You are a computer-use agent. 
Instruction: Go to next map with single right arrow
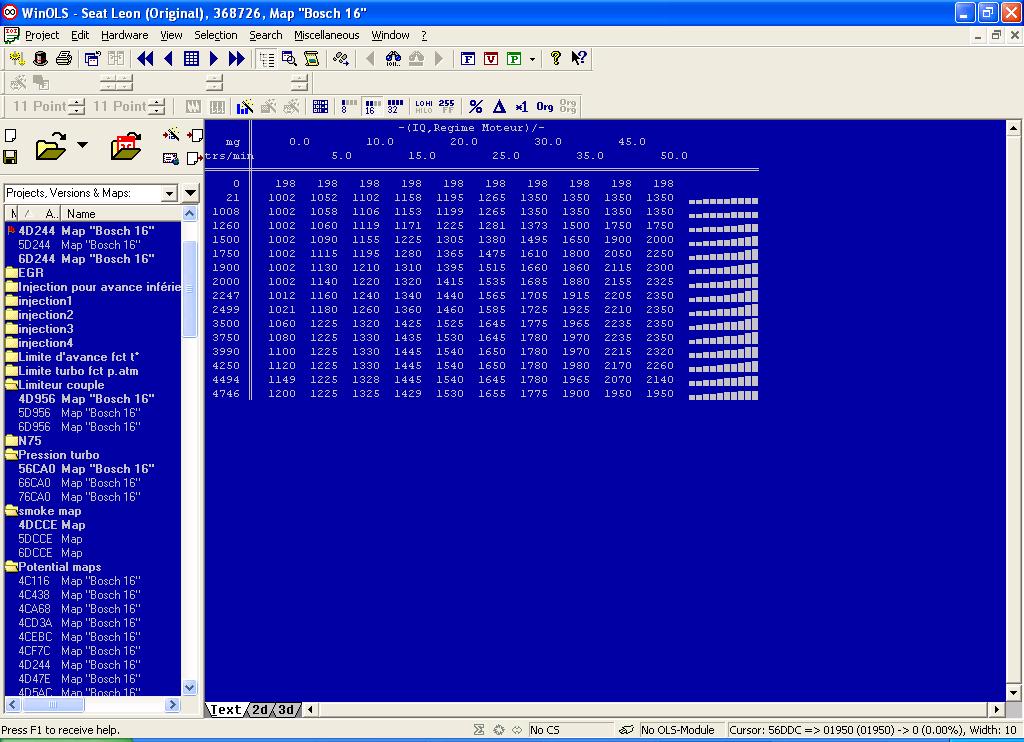tap(214, 59)
